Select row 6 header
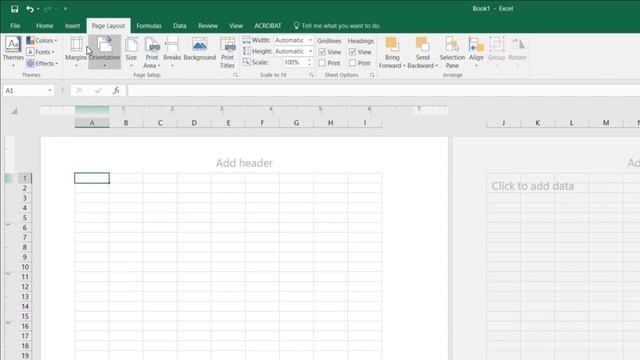The height and width of the screenshot is (360, 640). 24,227
